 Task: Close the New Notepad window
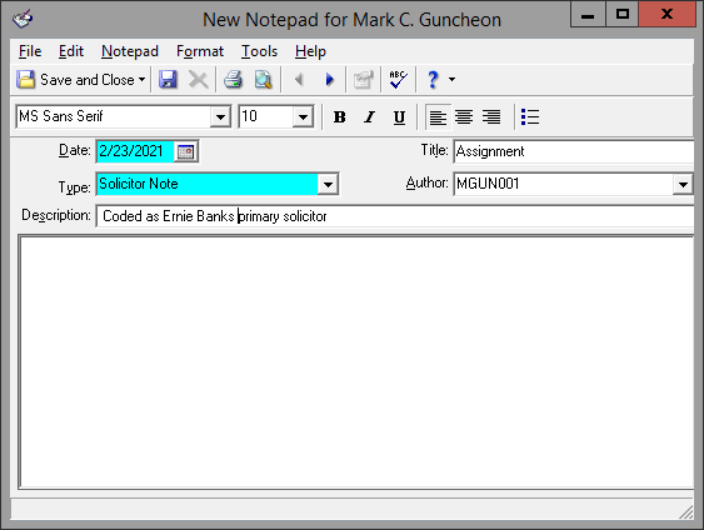click(x=667, y=14)
